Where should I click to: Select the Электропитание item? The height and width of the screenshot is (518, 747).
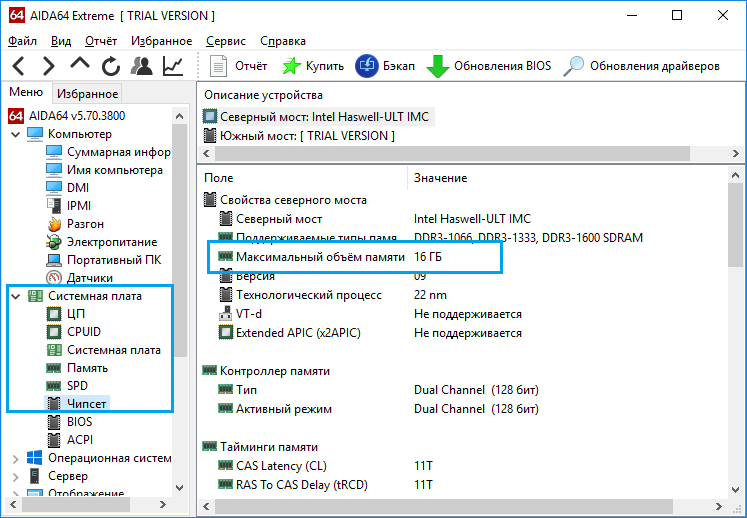pyautogui.click(x=101, y=242)
